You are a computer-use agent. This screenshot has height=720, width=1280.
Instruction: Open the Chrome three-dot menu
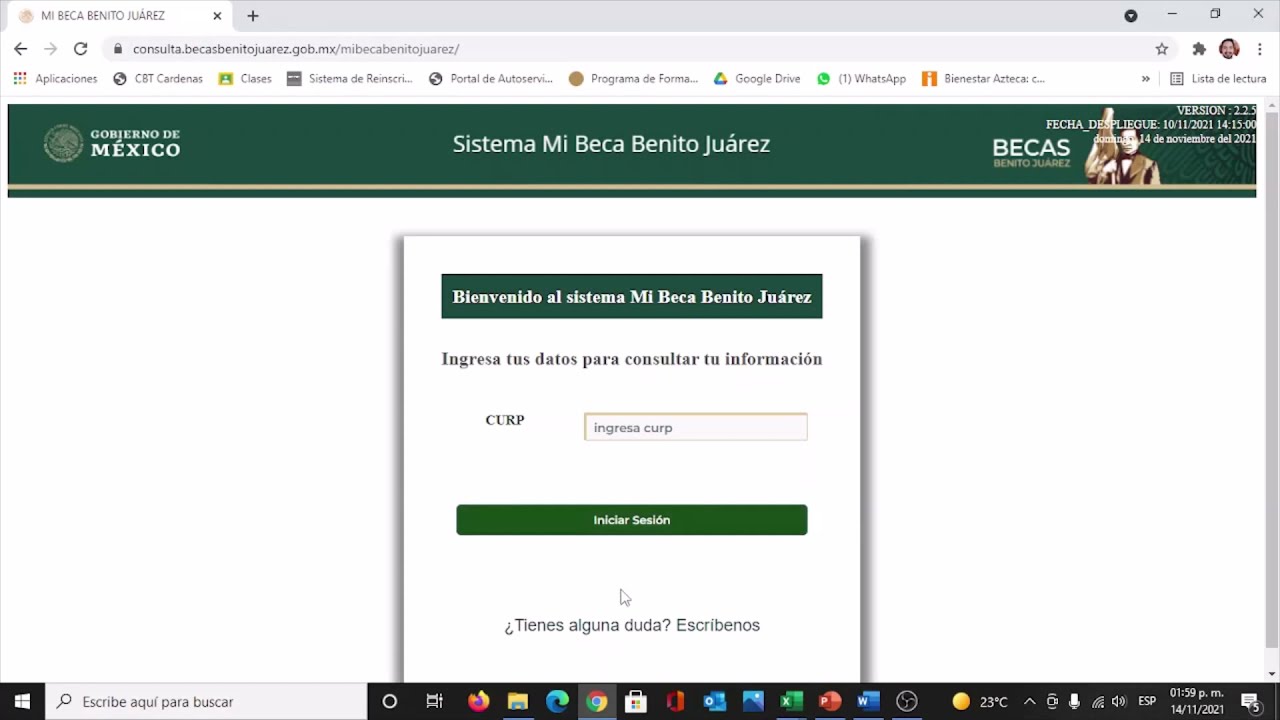[x=1259, y=49]
